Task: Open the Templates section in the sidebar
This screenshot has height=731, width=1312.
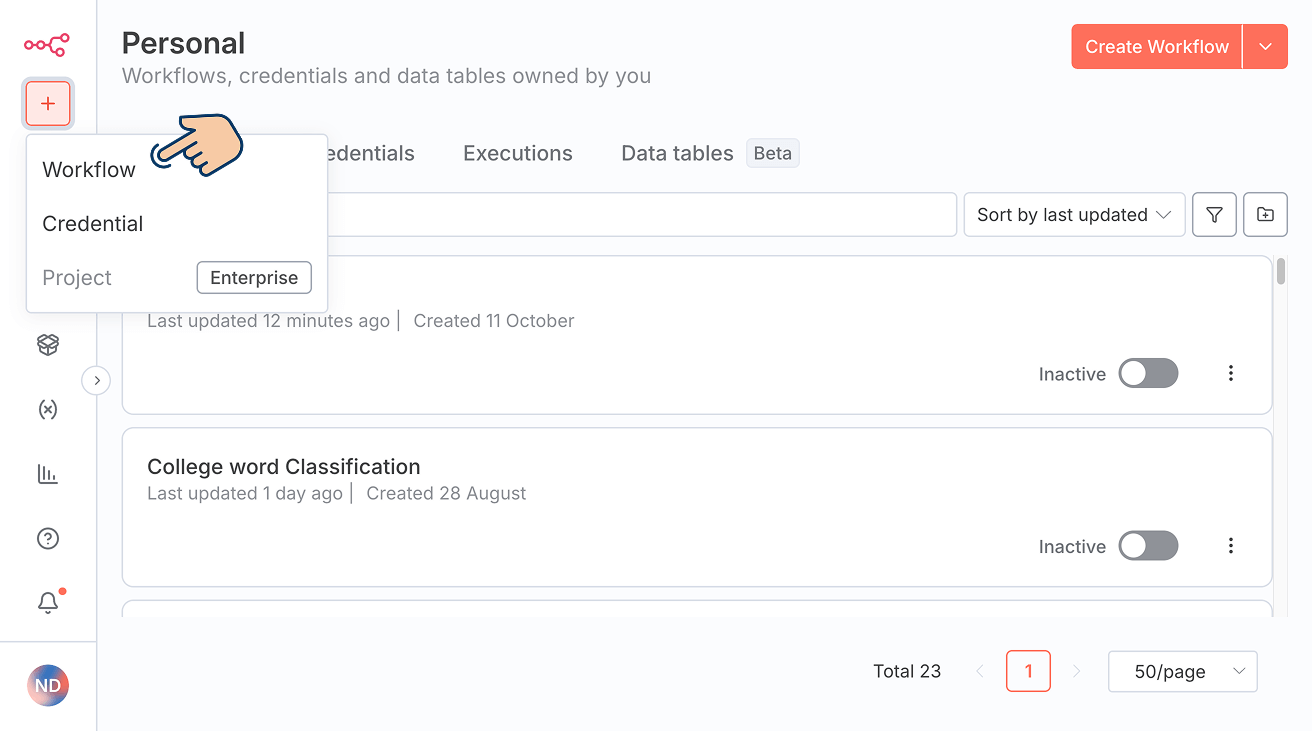Action: [x=47, y=344]
